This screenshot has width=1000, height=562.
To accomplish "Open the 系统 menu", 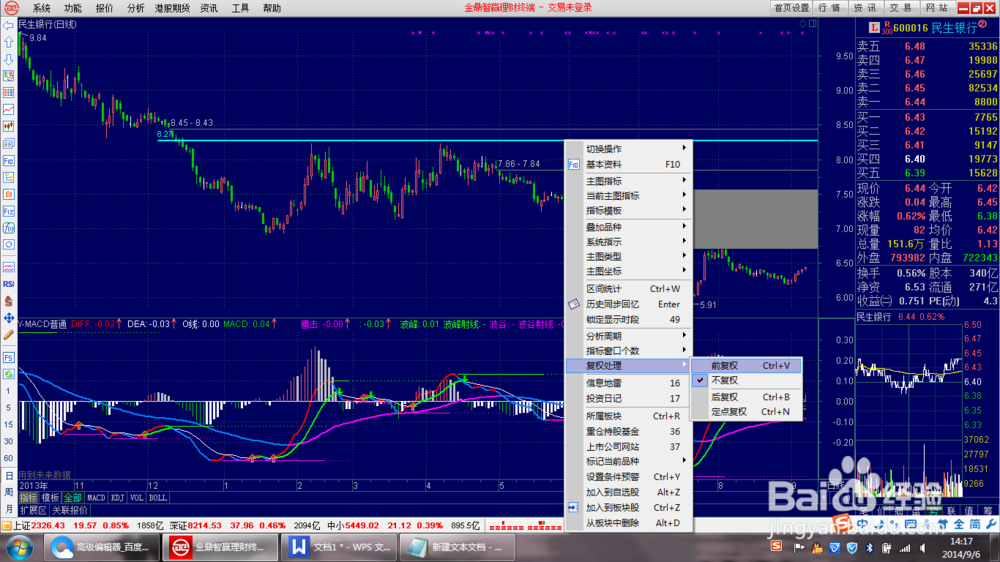I will (41, 8).
